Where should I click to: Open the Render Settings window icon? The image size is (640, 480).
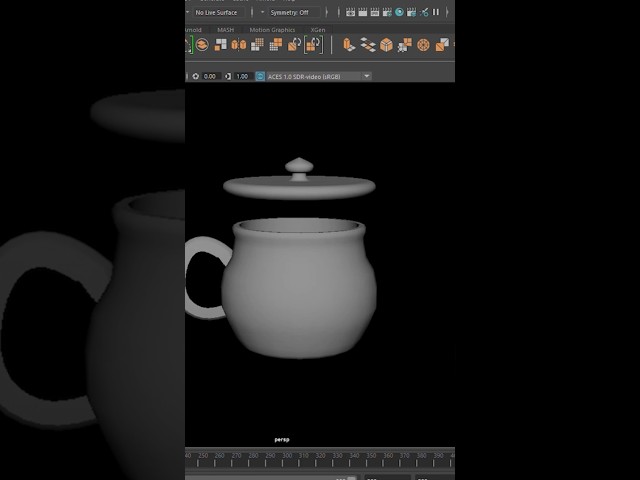[x=387, y=12]
